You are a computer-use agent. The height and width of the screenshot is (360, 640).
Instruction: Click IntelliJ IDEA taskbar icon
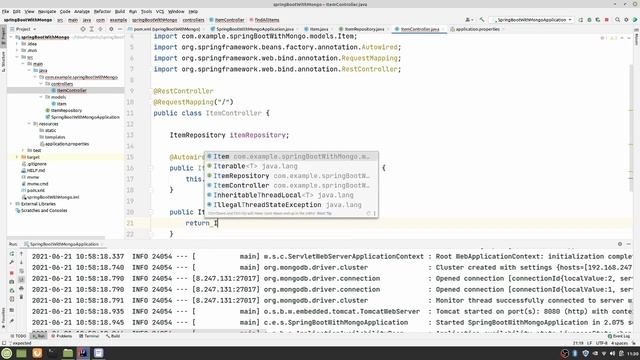click(83, 353)
